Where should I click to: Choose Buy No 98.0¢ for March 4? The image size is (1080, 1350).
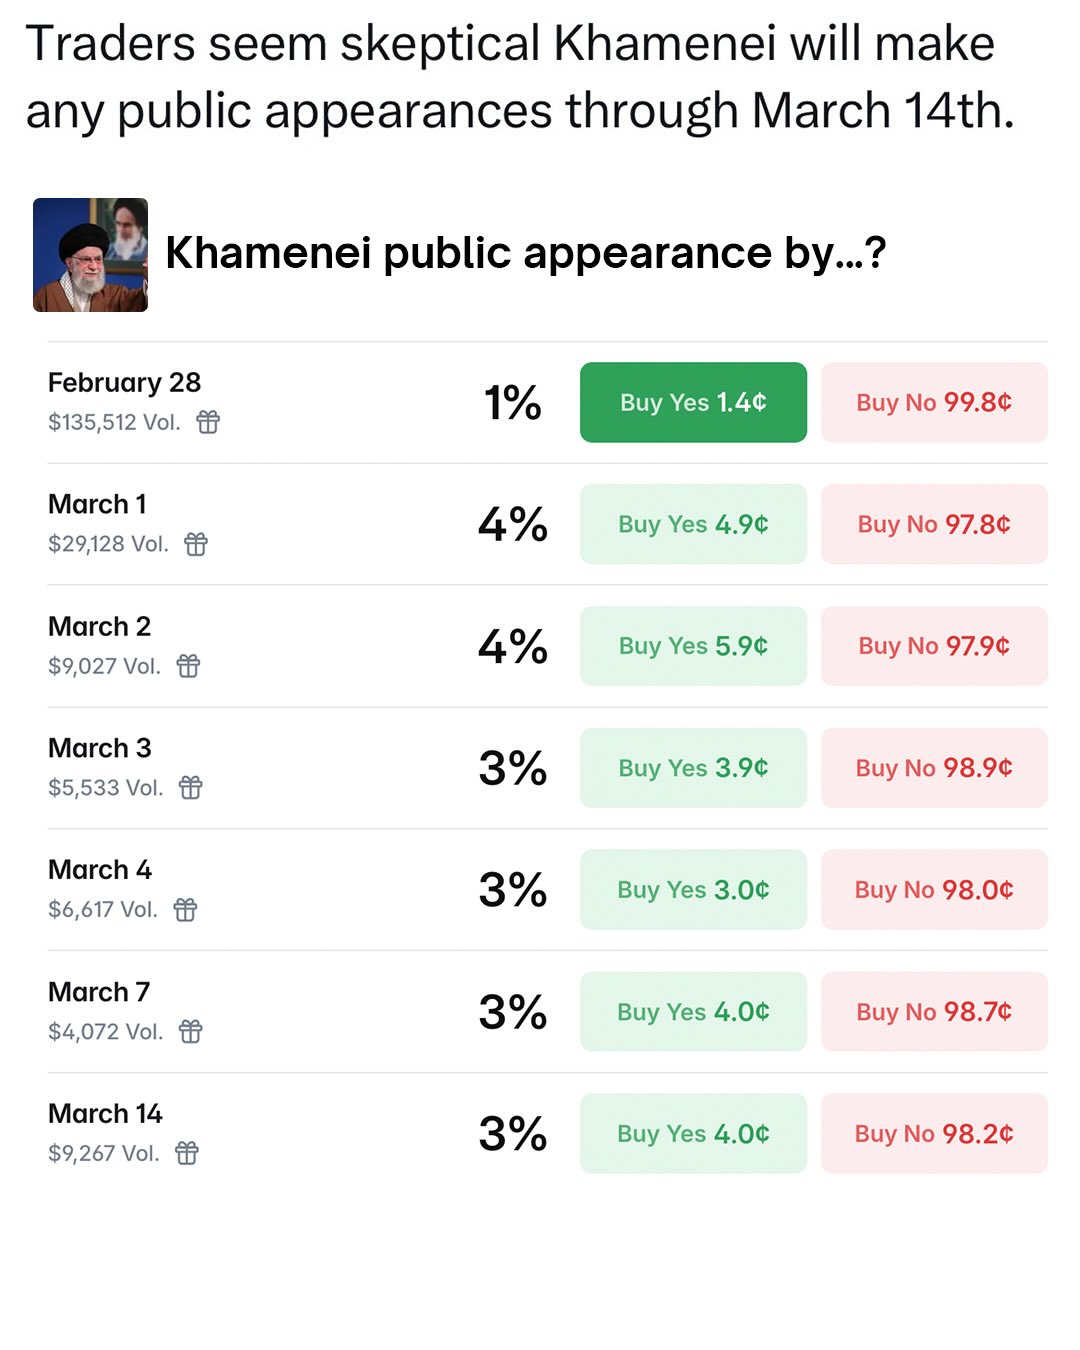point(934,890)
